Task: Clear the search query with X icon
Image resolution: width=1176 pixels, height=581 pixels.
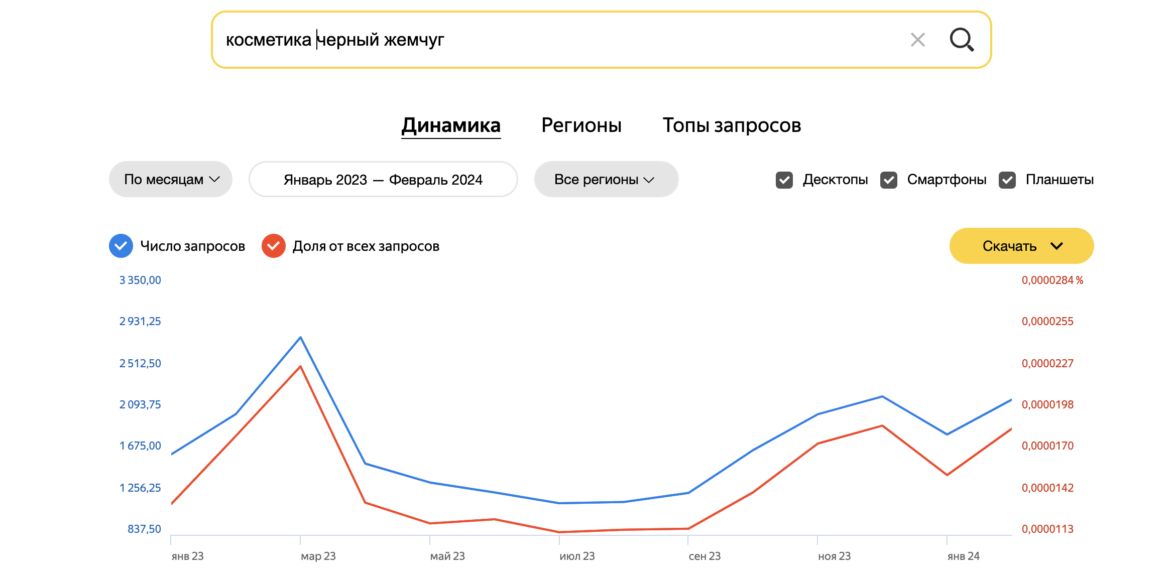Action: [918, 40]
